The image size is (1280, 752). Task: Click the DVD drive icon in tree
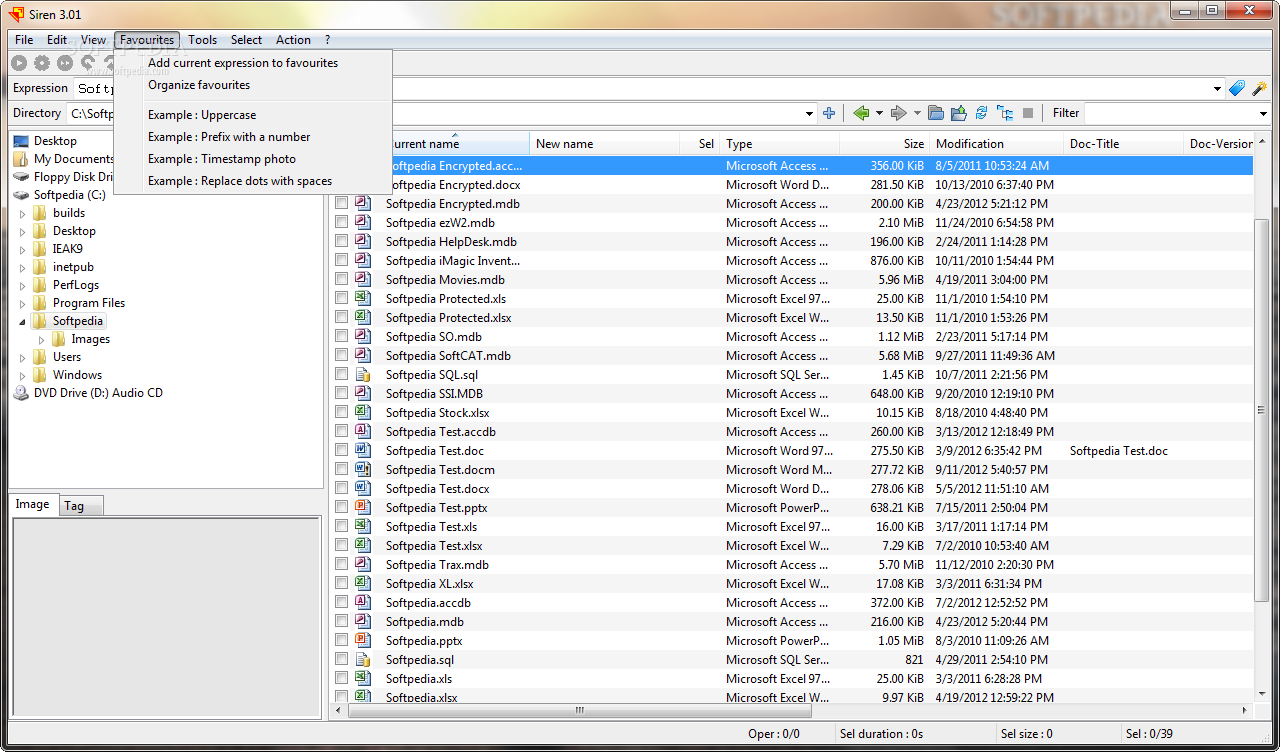[x=21, y=393]
